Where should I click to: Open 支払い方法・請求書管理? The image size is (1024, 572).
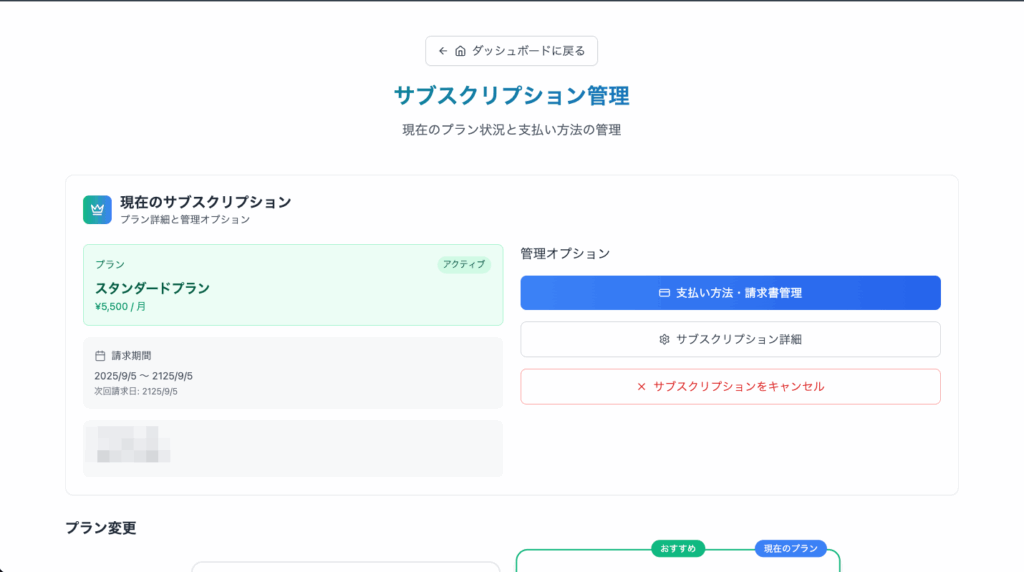(x=738, y=293)
